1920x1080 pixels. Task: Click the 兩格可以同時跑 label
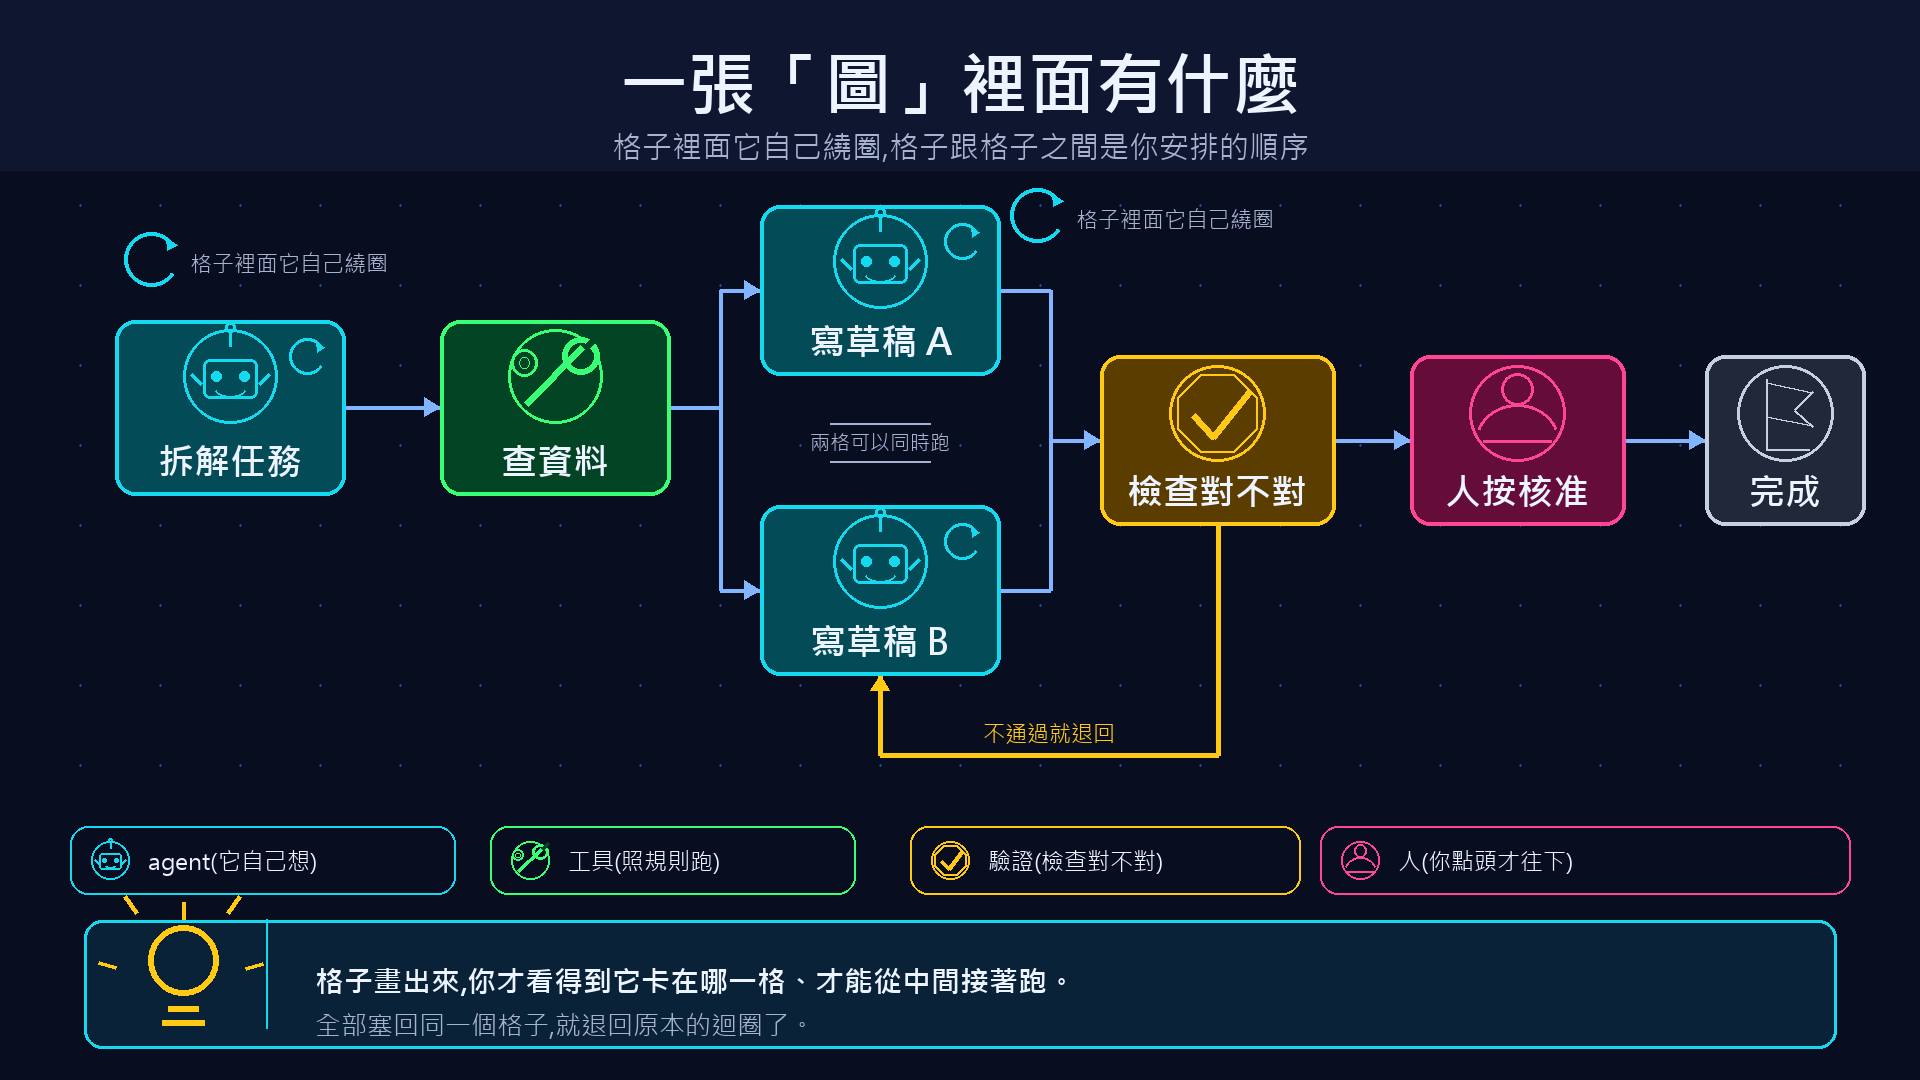point(880,442)
